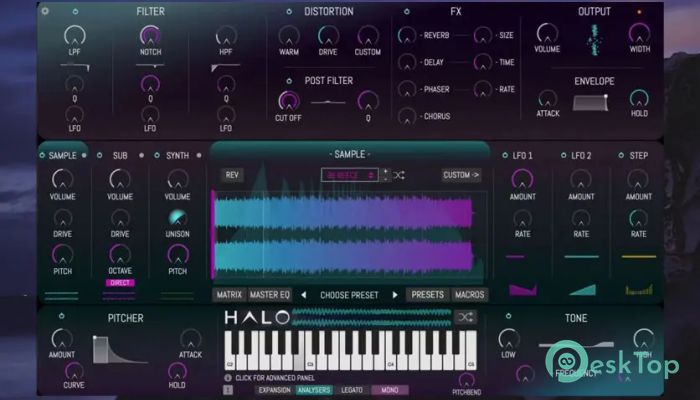This screenshot has width=700, height=400.
Task: Toggle the Filter section power button
Action: click(75, 11)
